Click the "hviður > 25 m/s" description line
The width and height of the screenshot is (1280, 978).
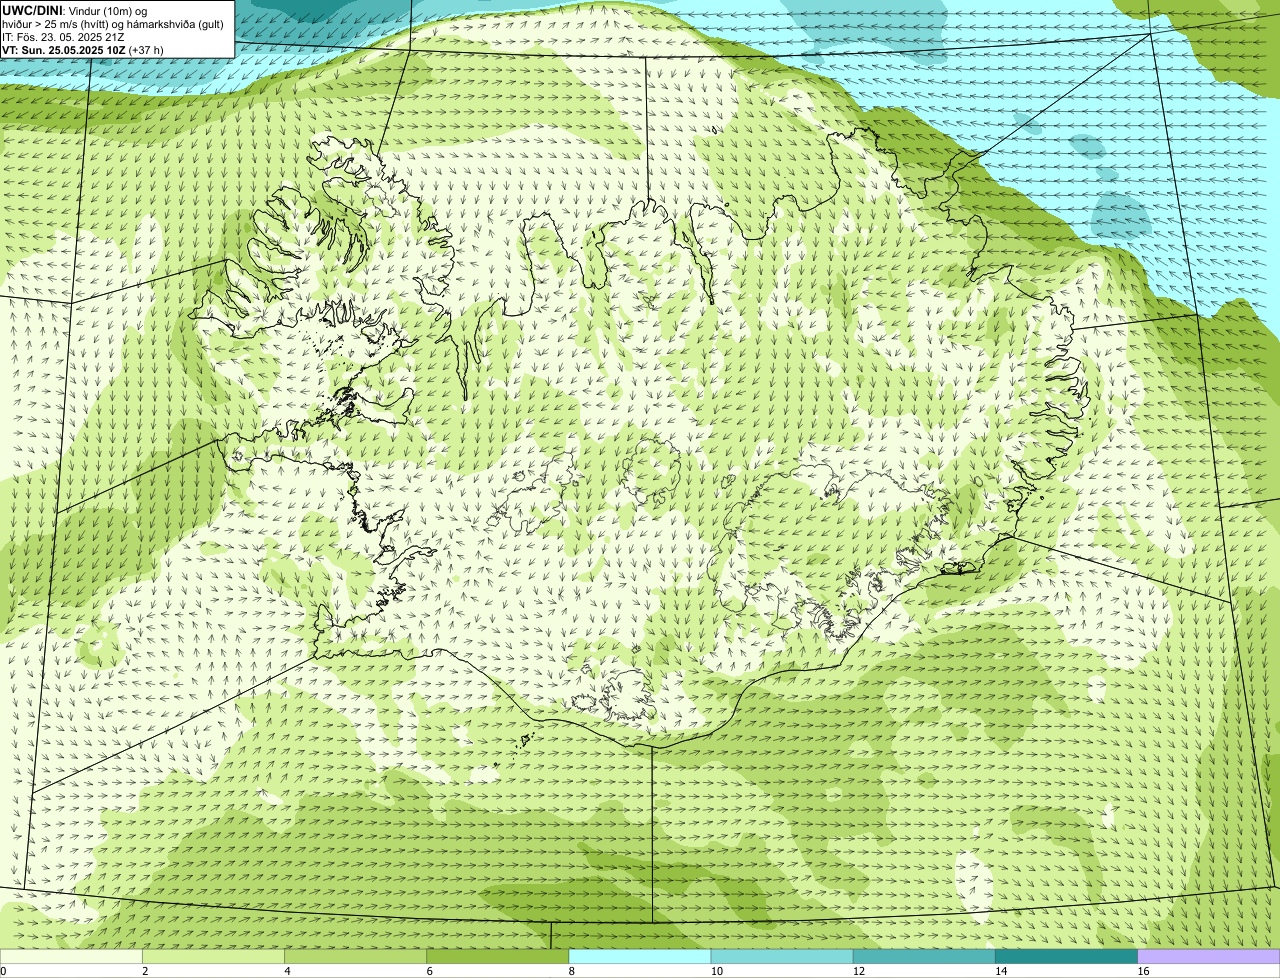[113, 24]
